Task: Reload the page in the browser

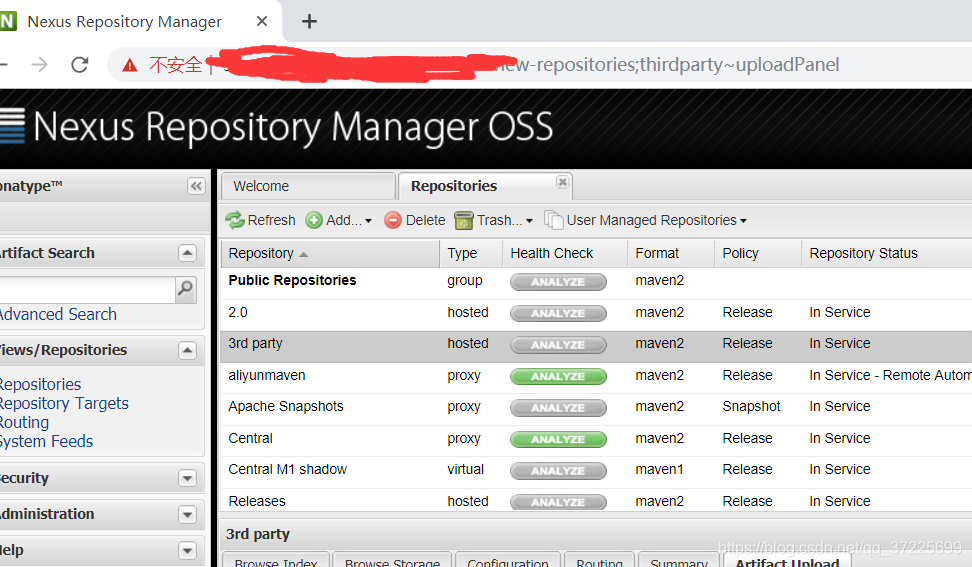Action: coord(79,64)
